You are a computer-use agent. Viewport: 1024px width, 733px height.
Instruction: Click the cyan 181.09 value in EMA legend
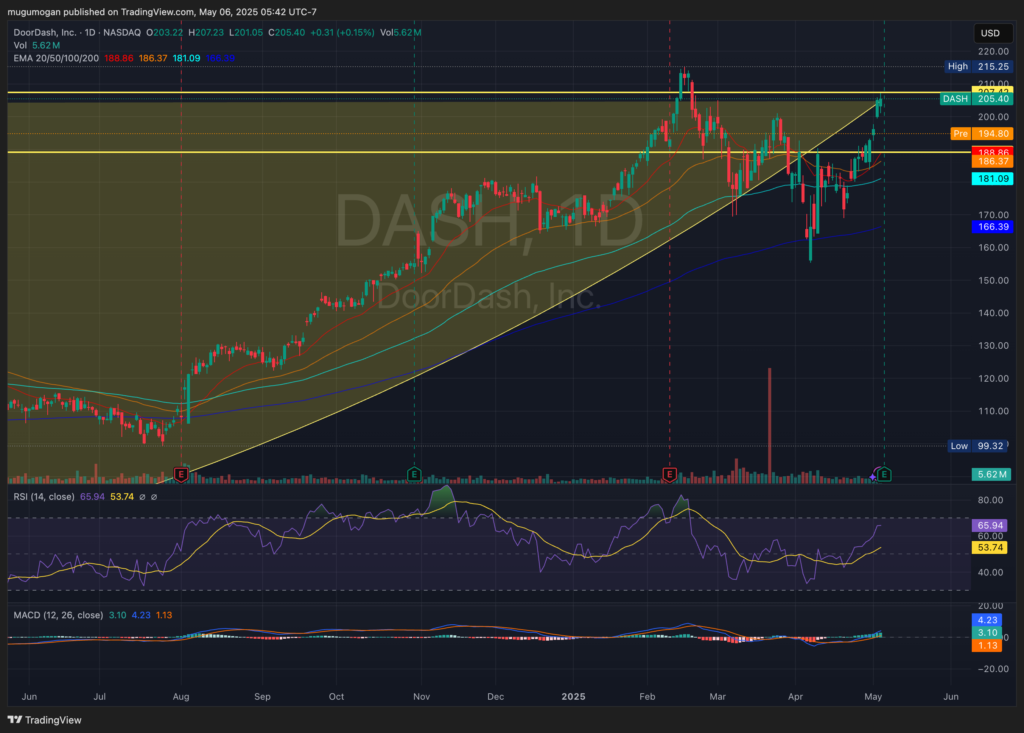click(187, 58)
